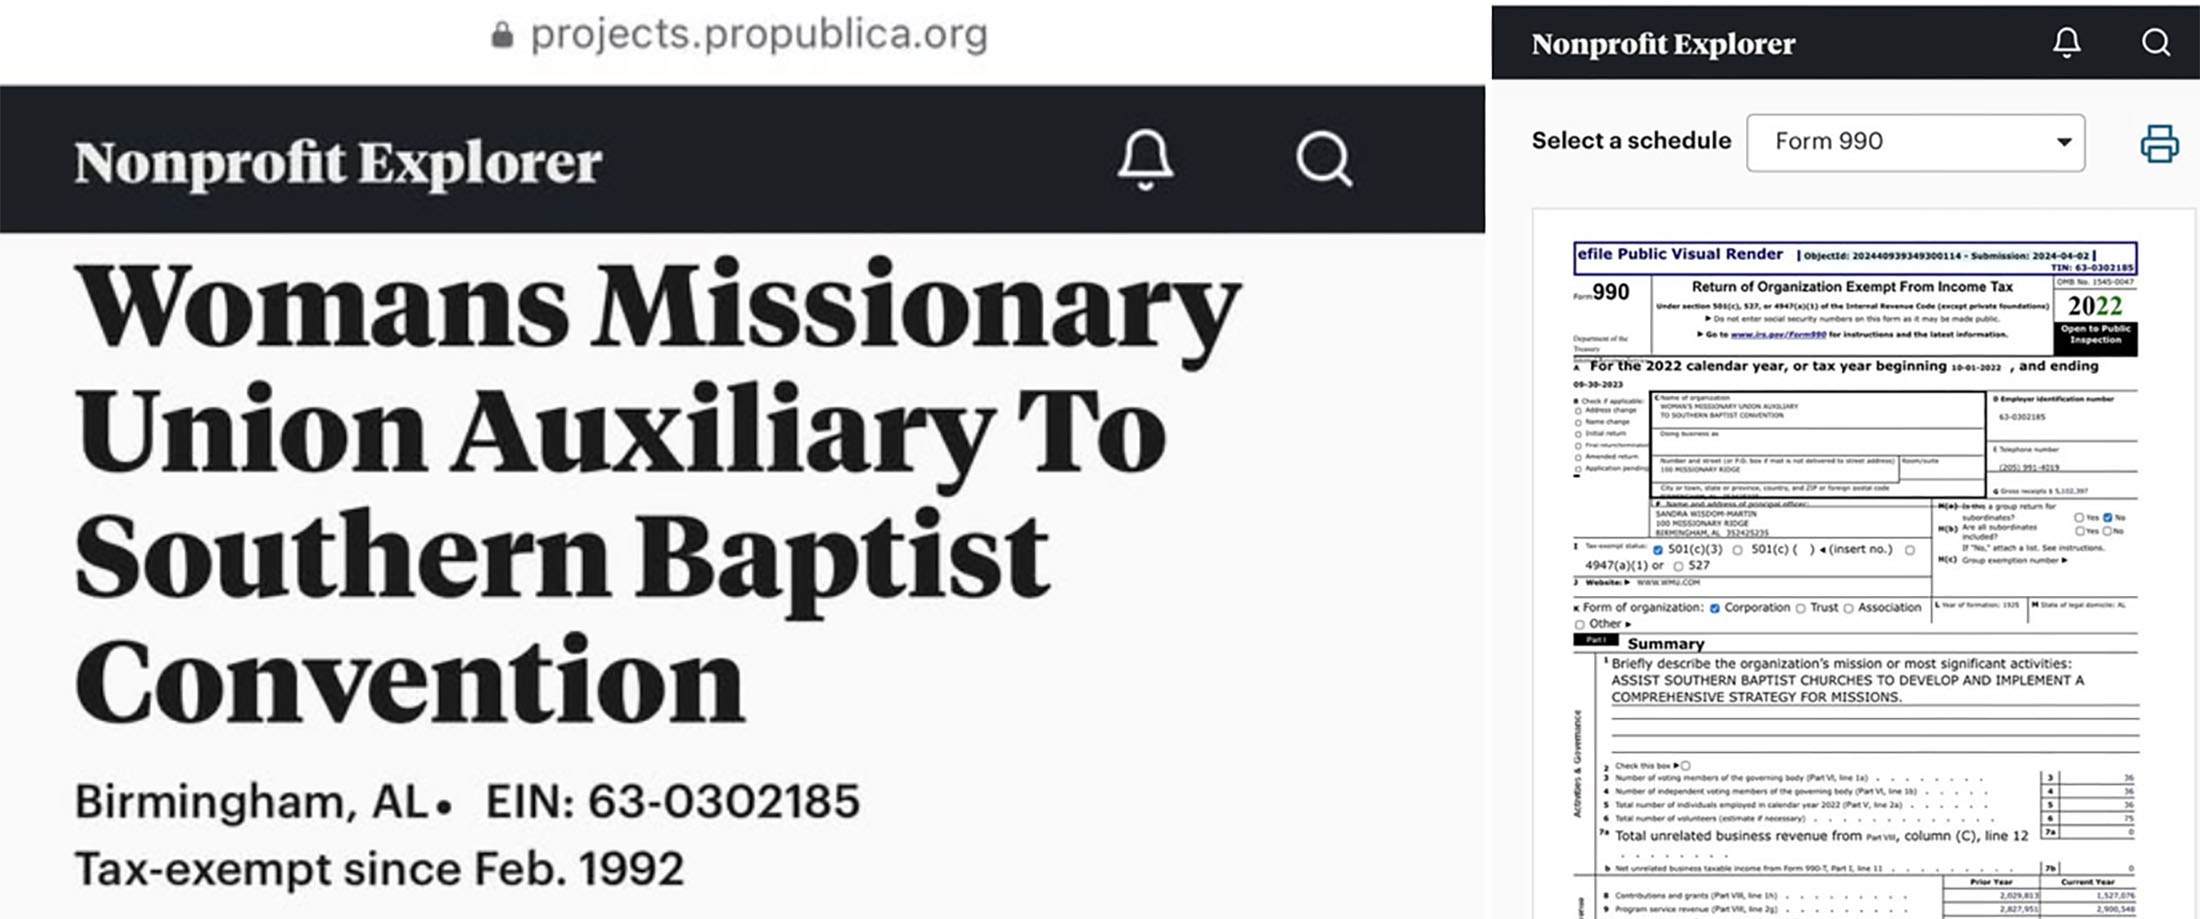Click the dropdown arrow next to Form 990

(2063, 142)
